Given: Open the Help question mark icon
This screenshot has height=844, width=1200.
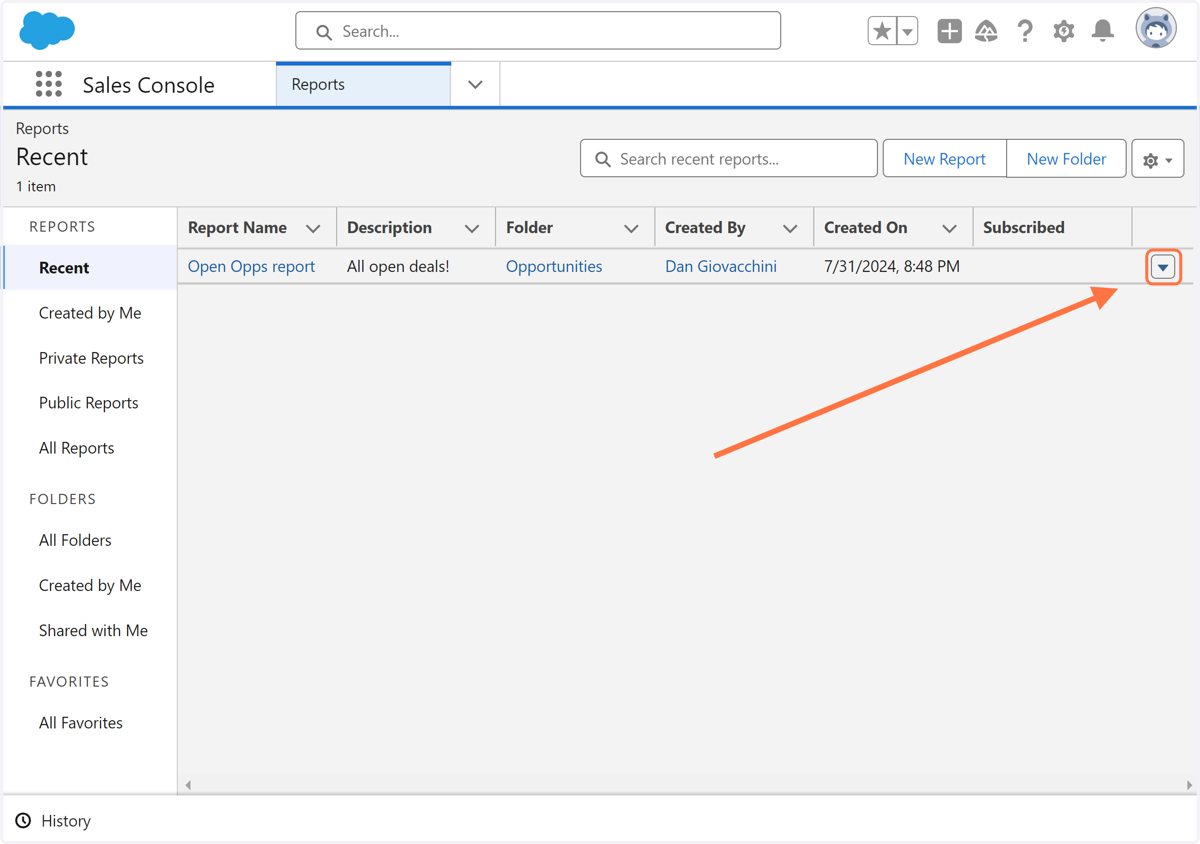Looking at the screenshot, I should (1025, 31).
